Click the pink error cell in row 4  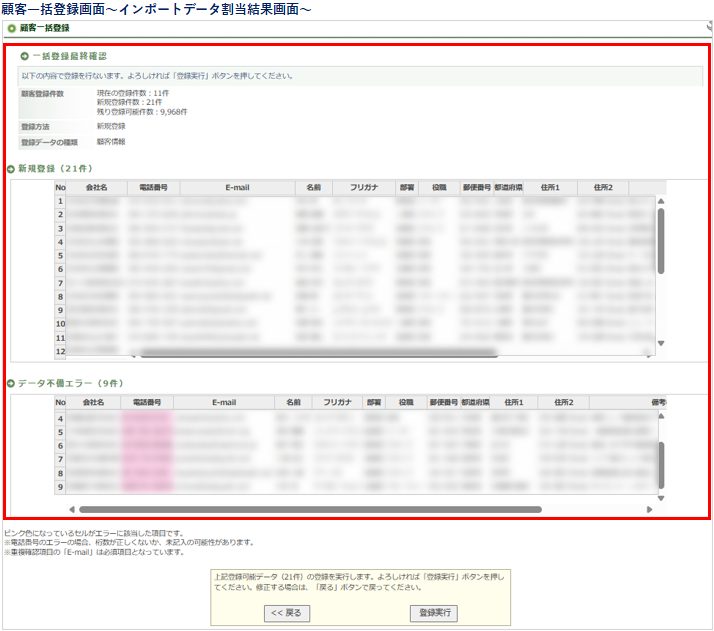point(146,418)
